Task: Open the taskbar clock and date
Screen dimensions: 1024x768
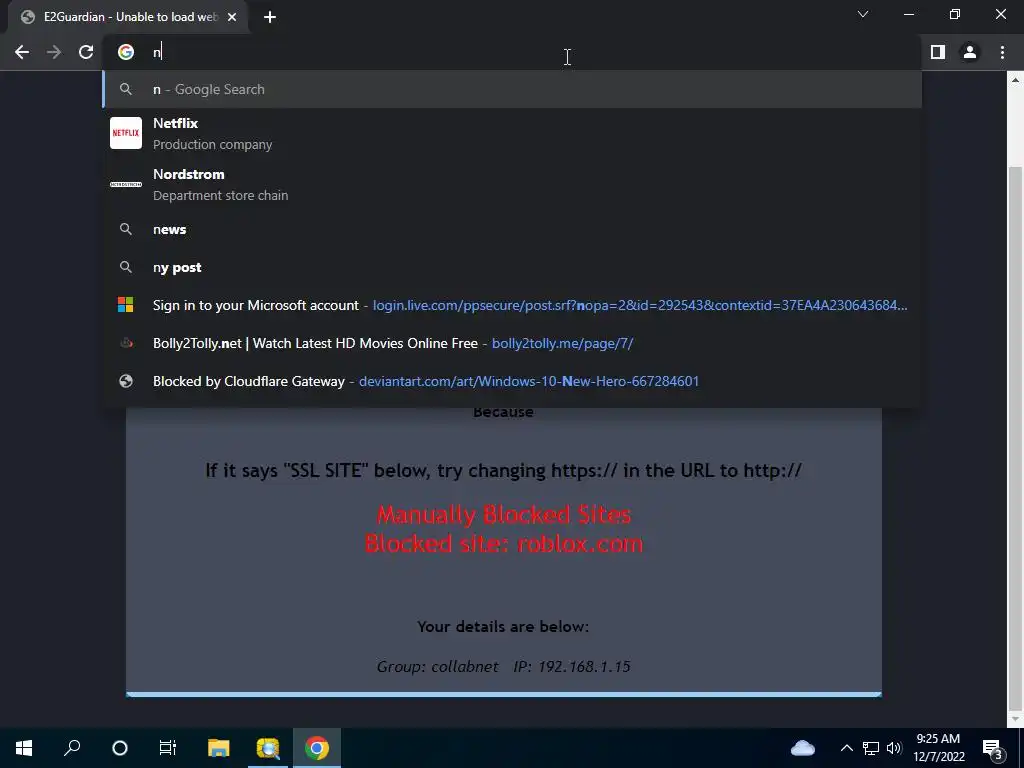Action: [x=938, y=748]
